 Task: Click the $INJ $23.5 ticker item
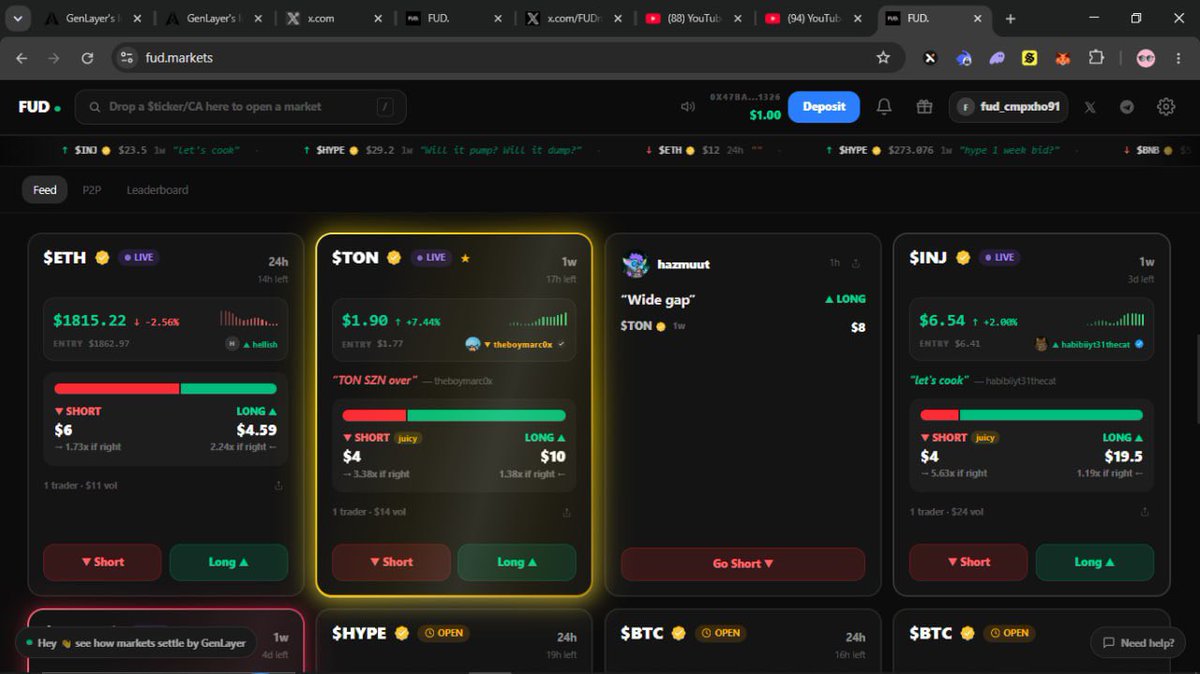pos(150,150)
